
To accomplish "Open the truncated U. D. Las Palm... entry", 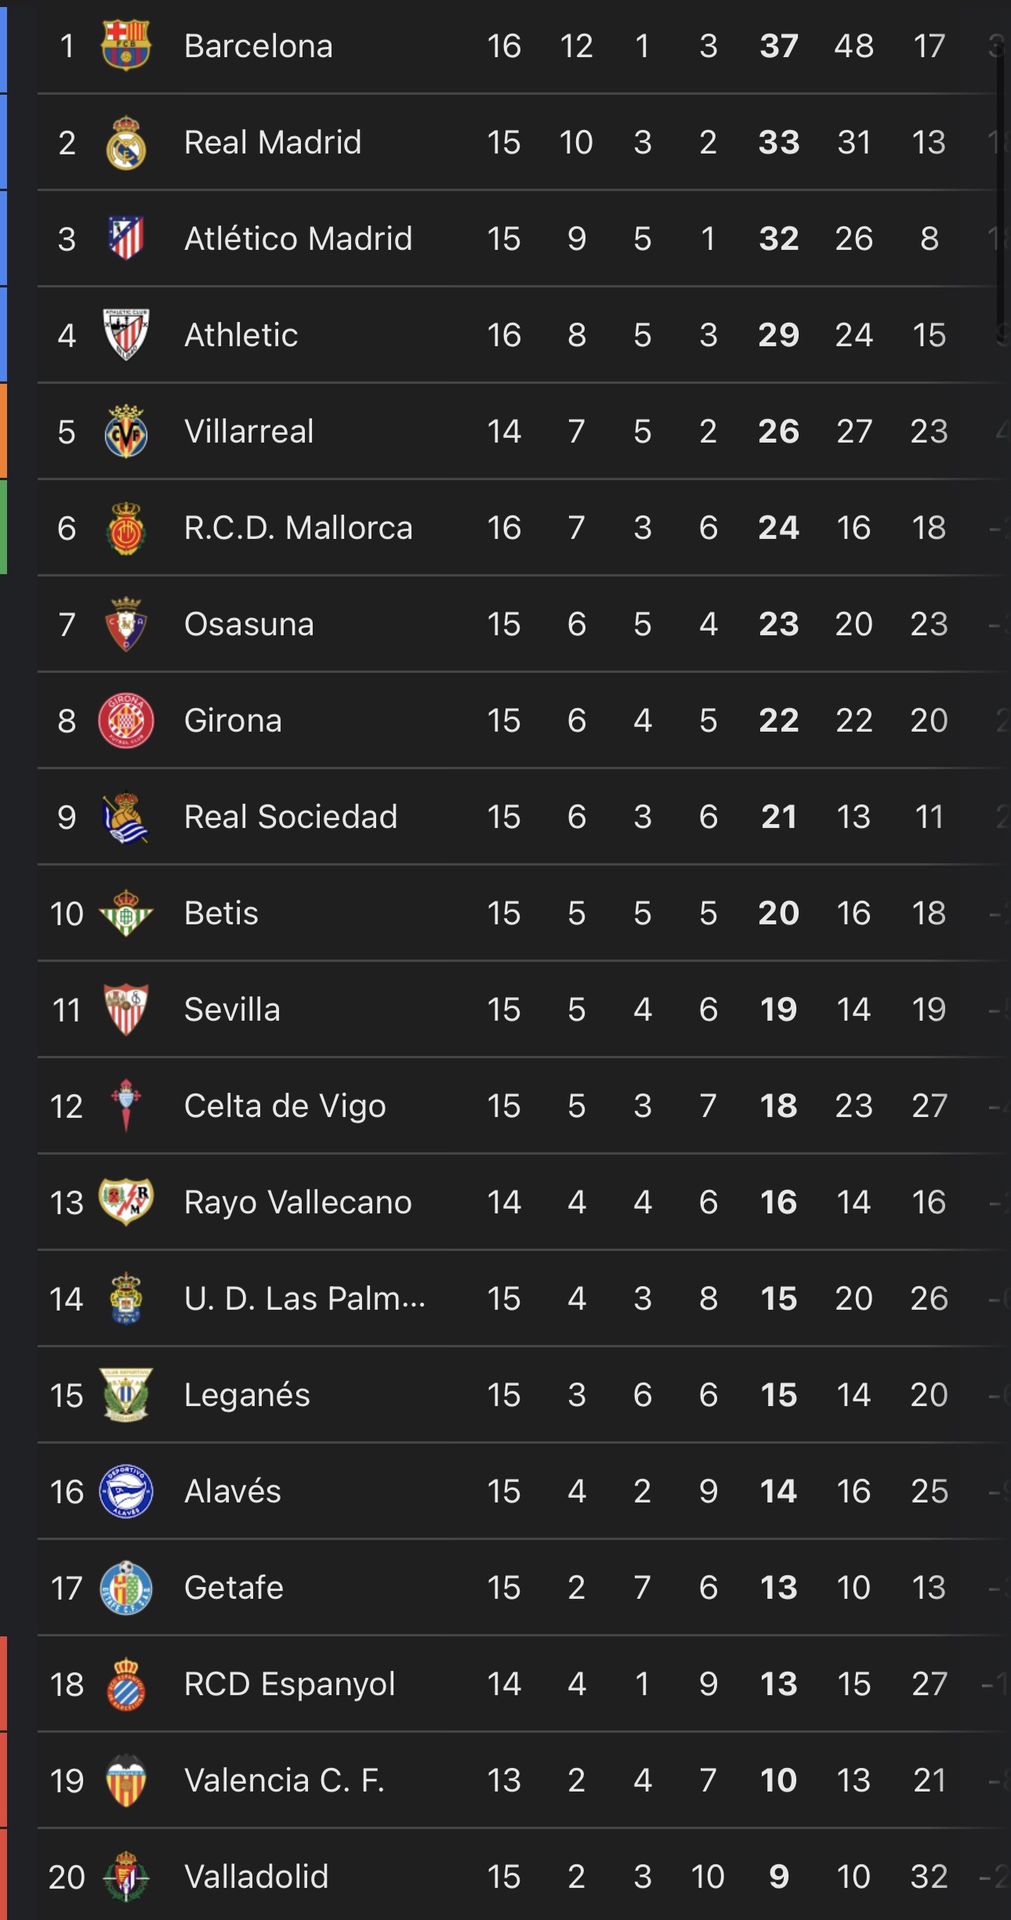I will [305, 1298].
